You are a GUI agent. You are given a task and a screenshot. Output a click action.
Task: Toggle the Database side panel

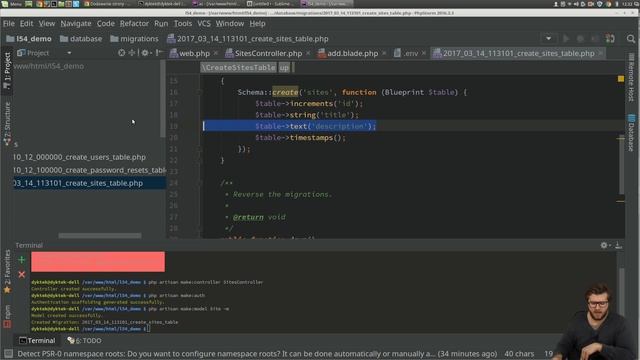click(631, 133)
